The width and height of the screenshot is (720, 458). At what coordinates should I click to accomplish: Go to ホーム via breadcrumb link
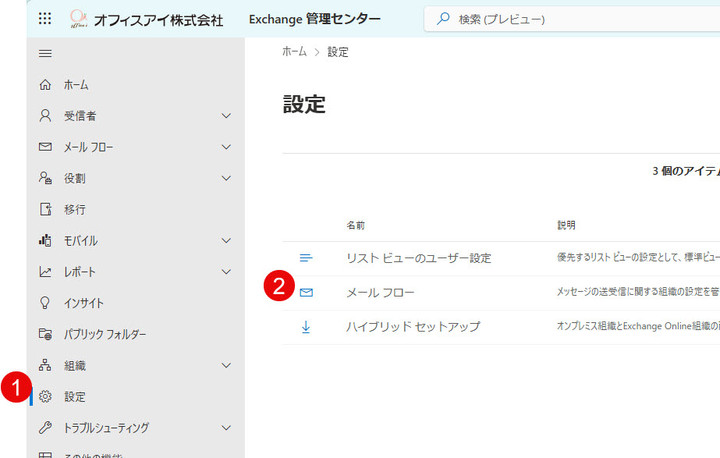pyautogui.click(x=294, y=52)
